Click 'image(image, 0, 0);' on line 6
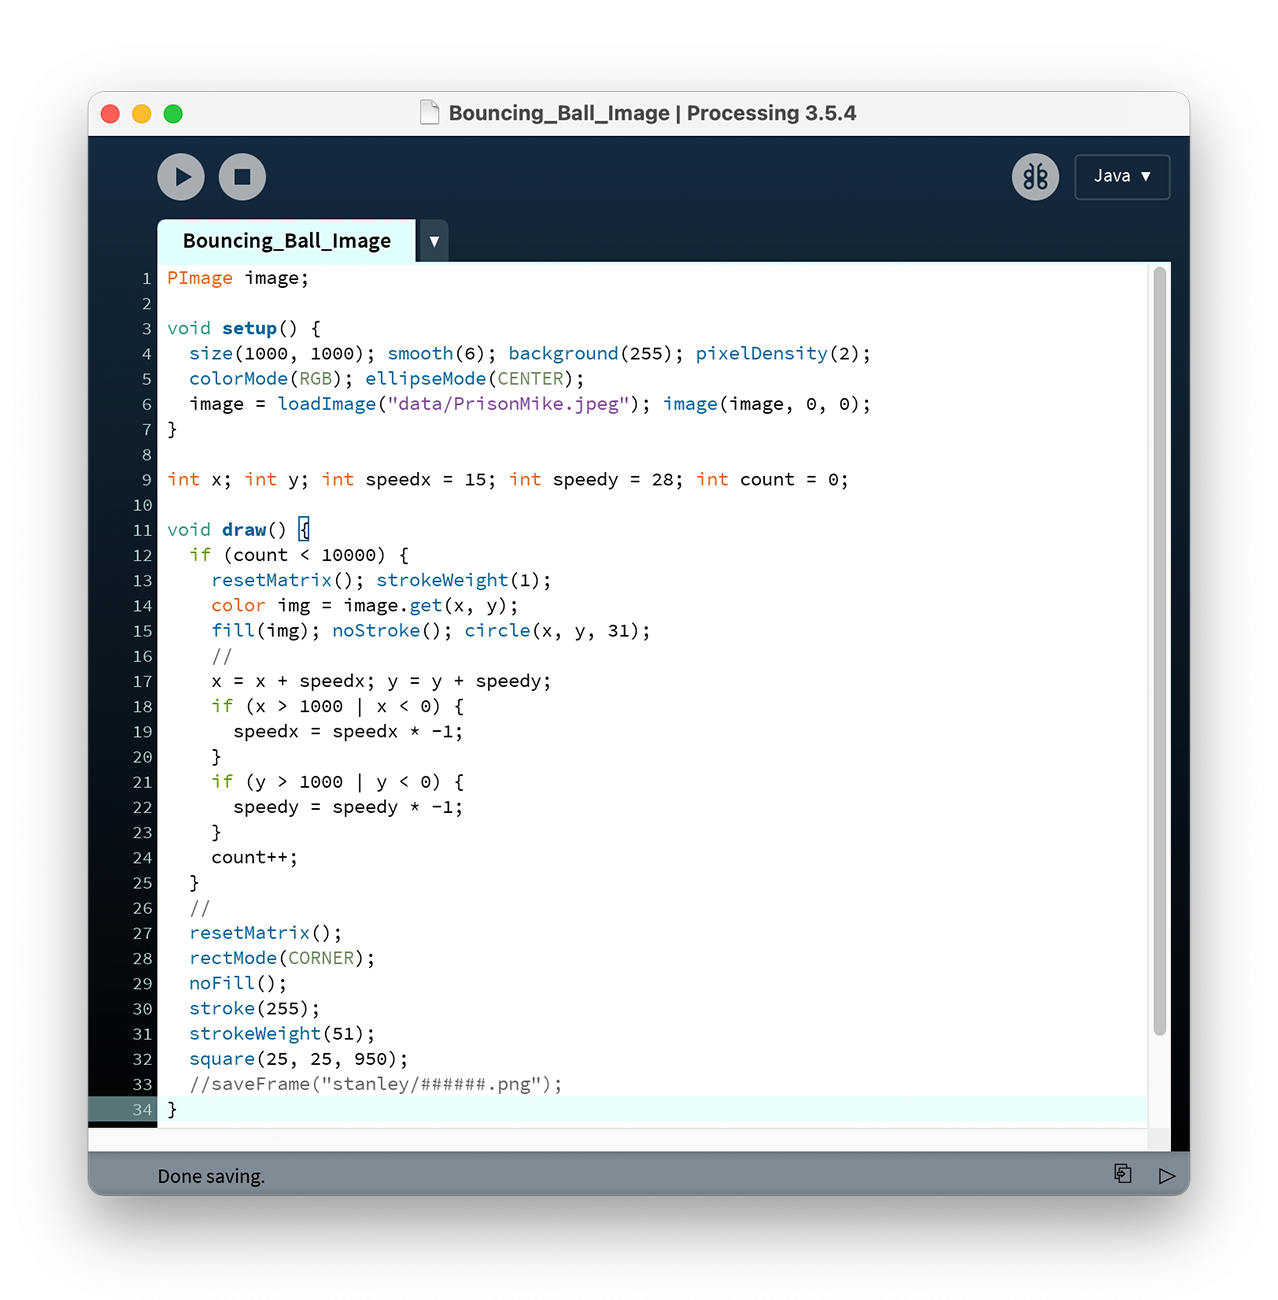Screen dimensions: 1278x1300 click(767, 404)
